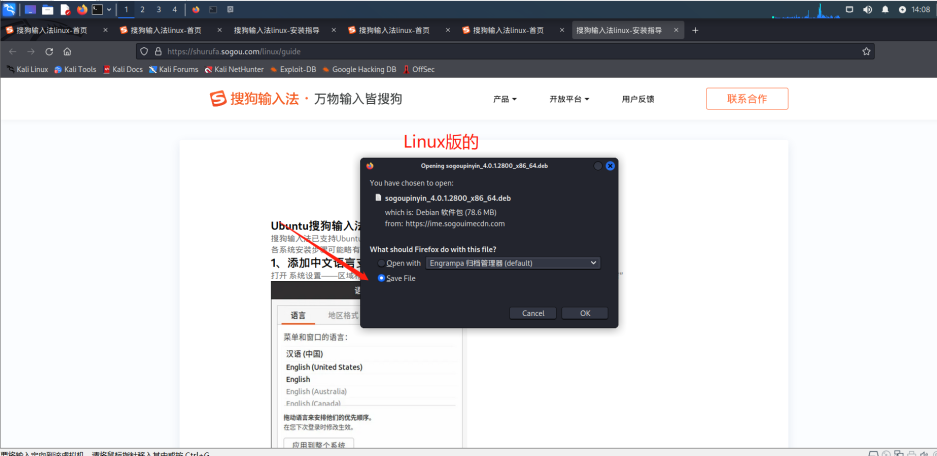Open the Kali Linux bookmark

[x=27, y=69]
